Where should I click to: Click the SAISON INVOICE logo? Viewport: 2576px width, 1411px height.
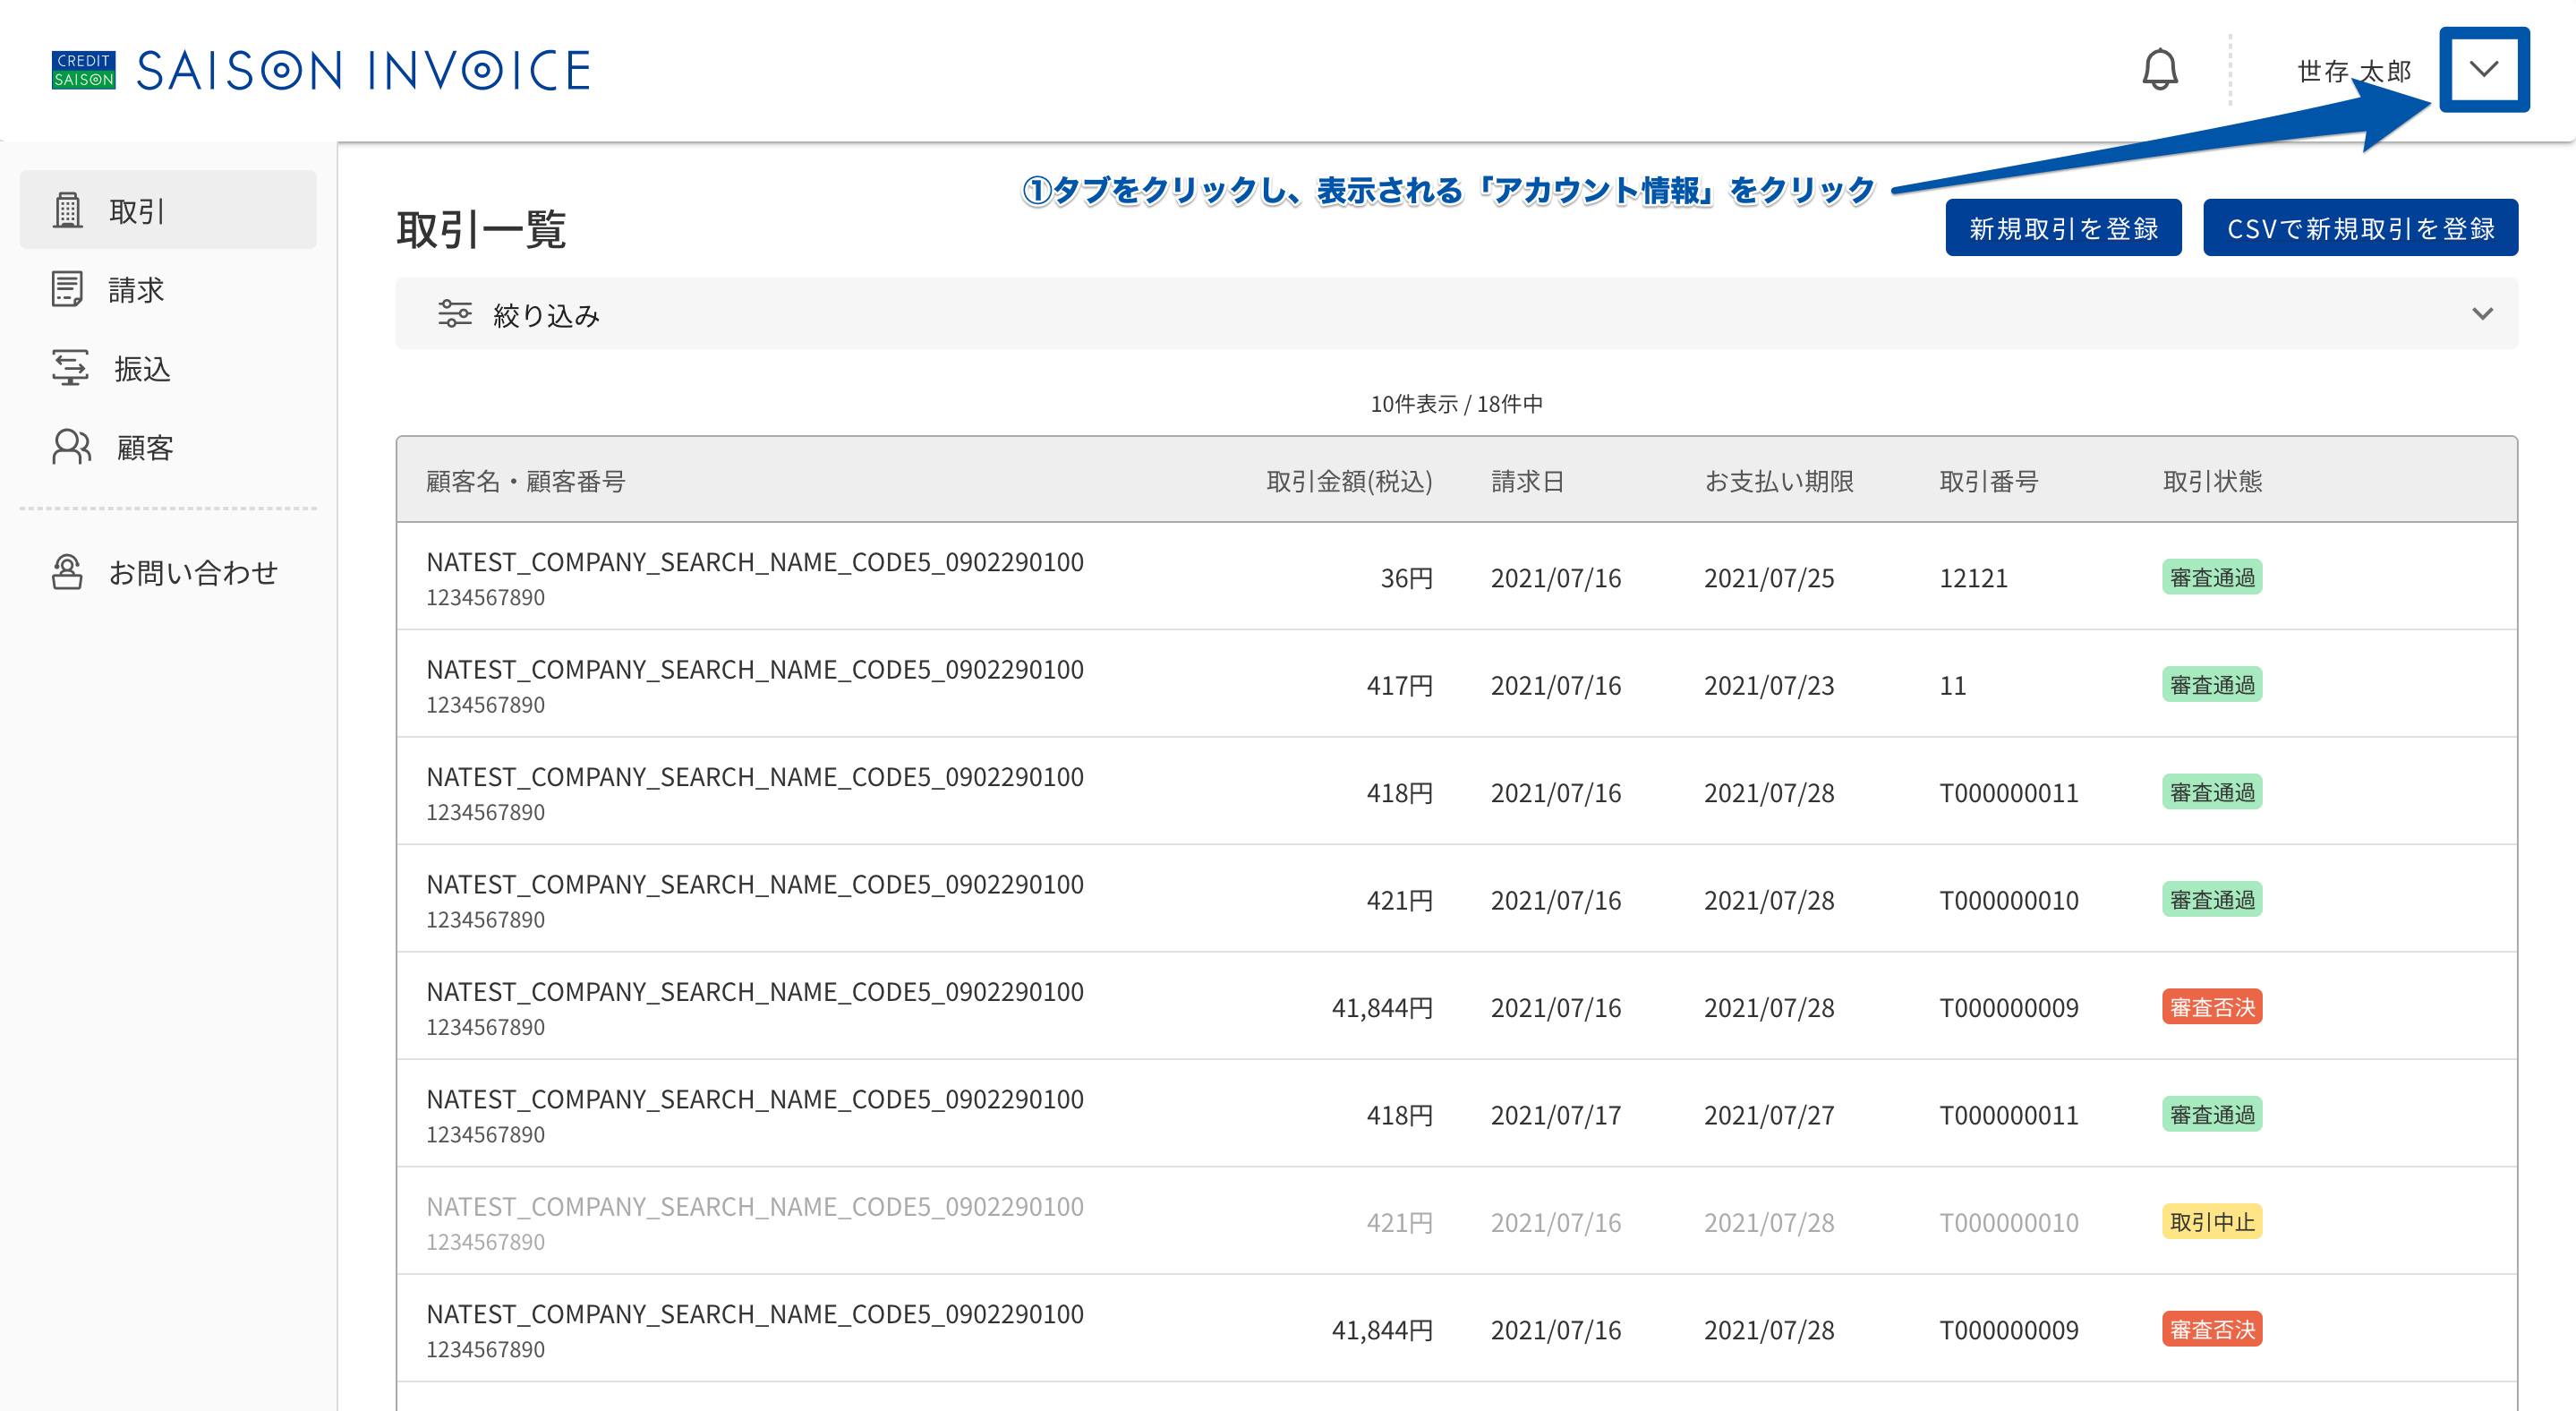(321, 70)
